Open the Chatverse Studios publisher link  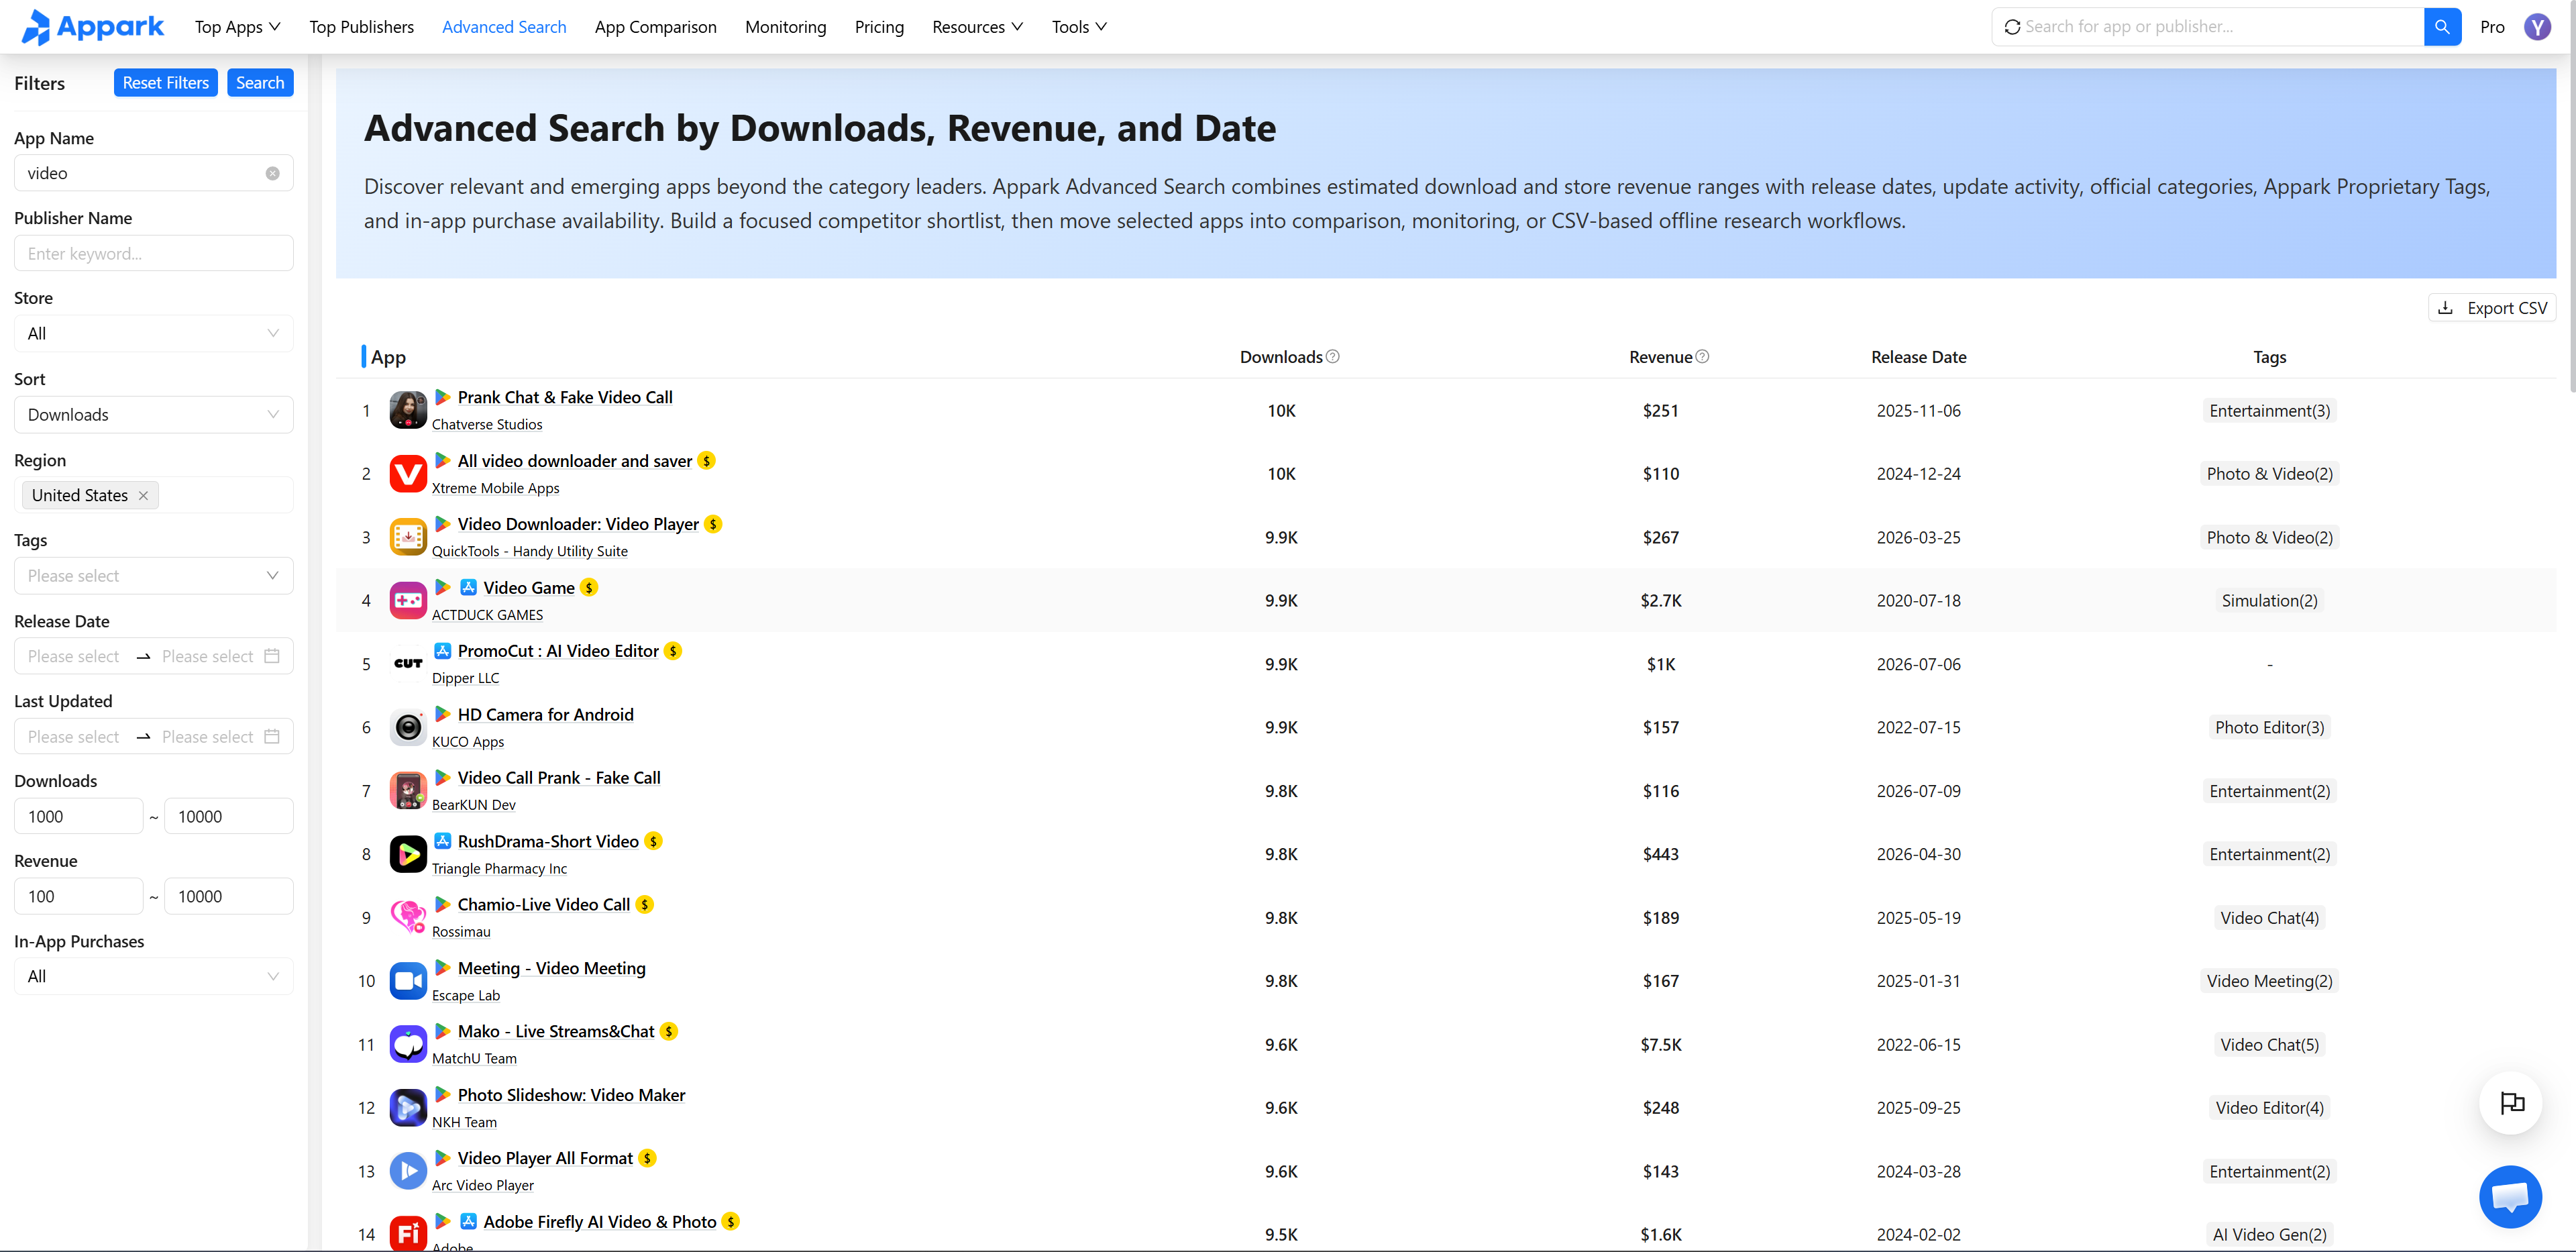(x=487, y=425)
